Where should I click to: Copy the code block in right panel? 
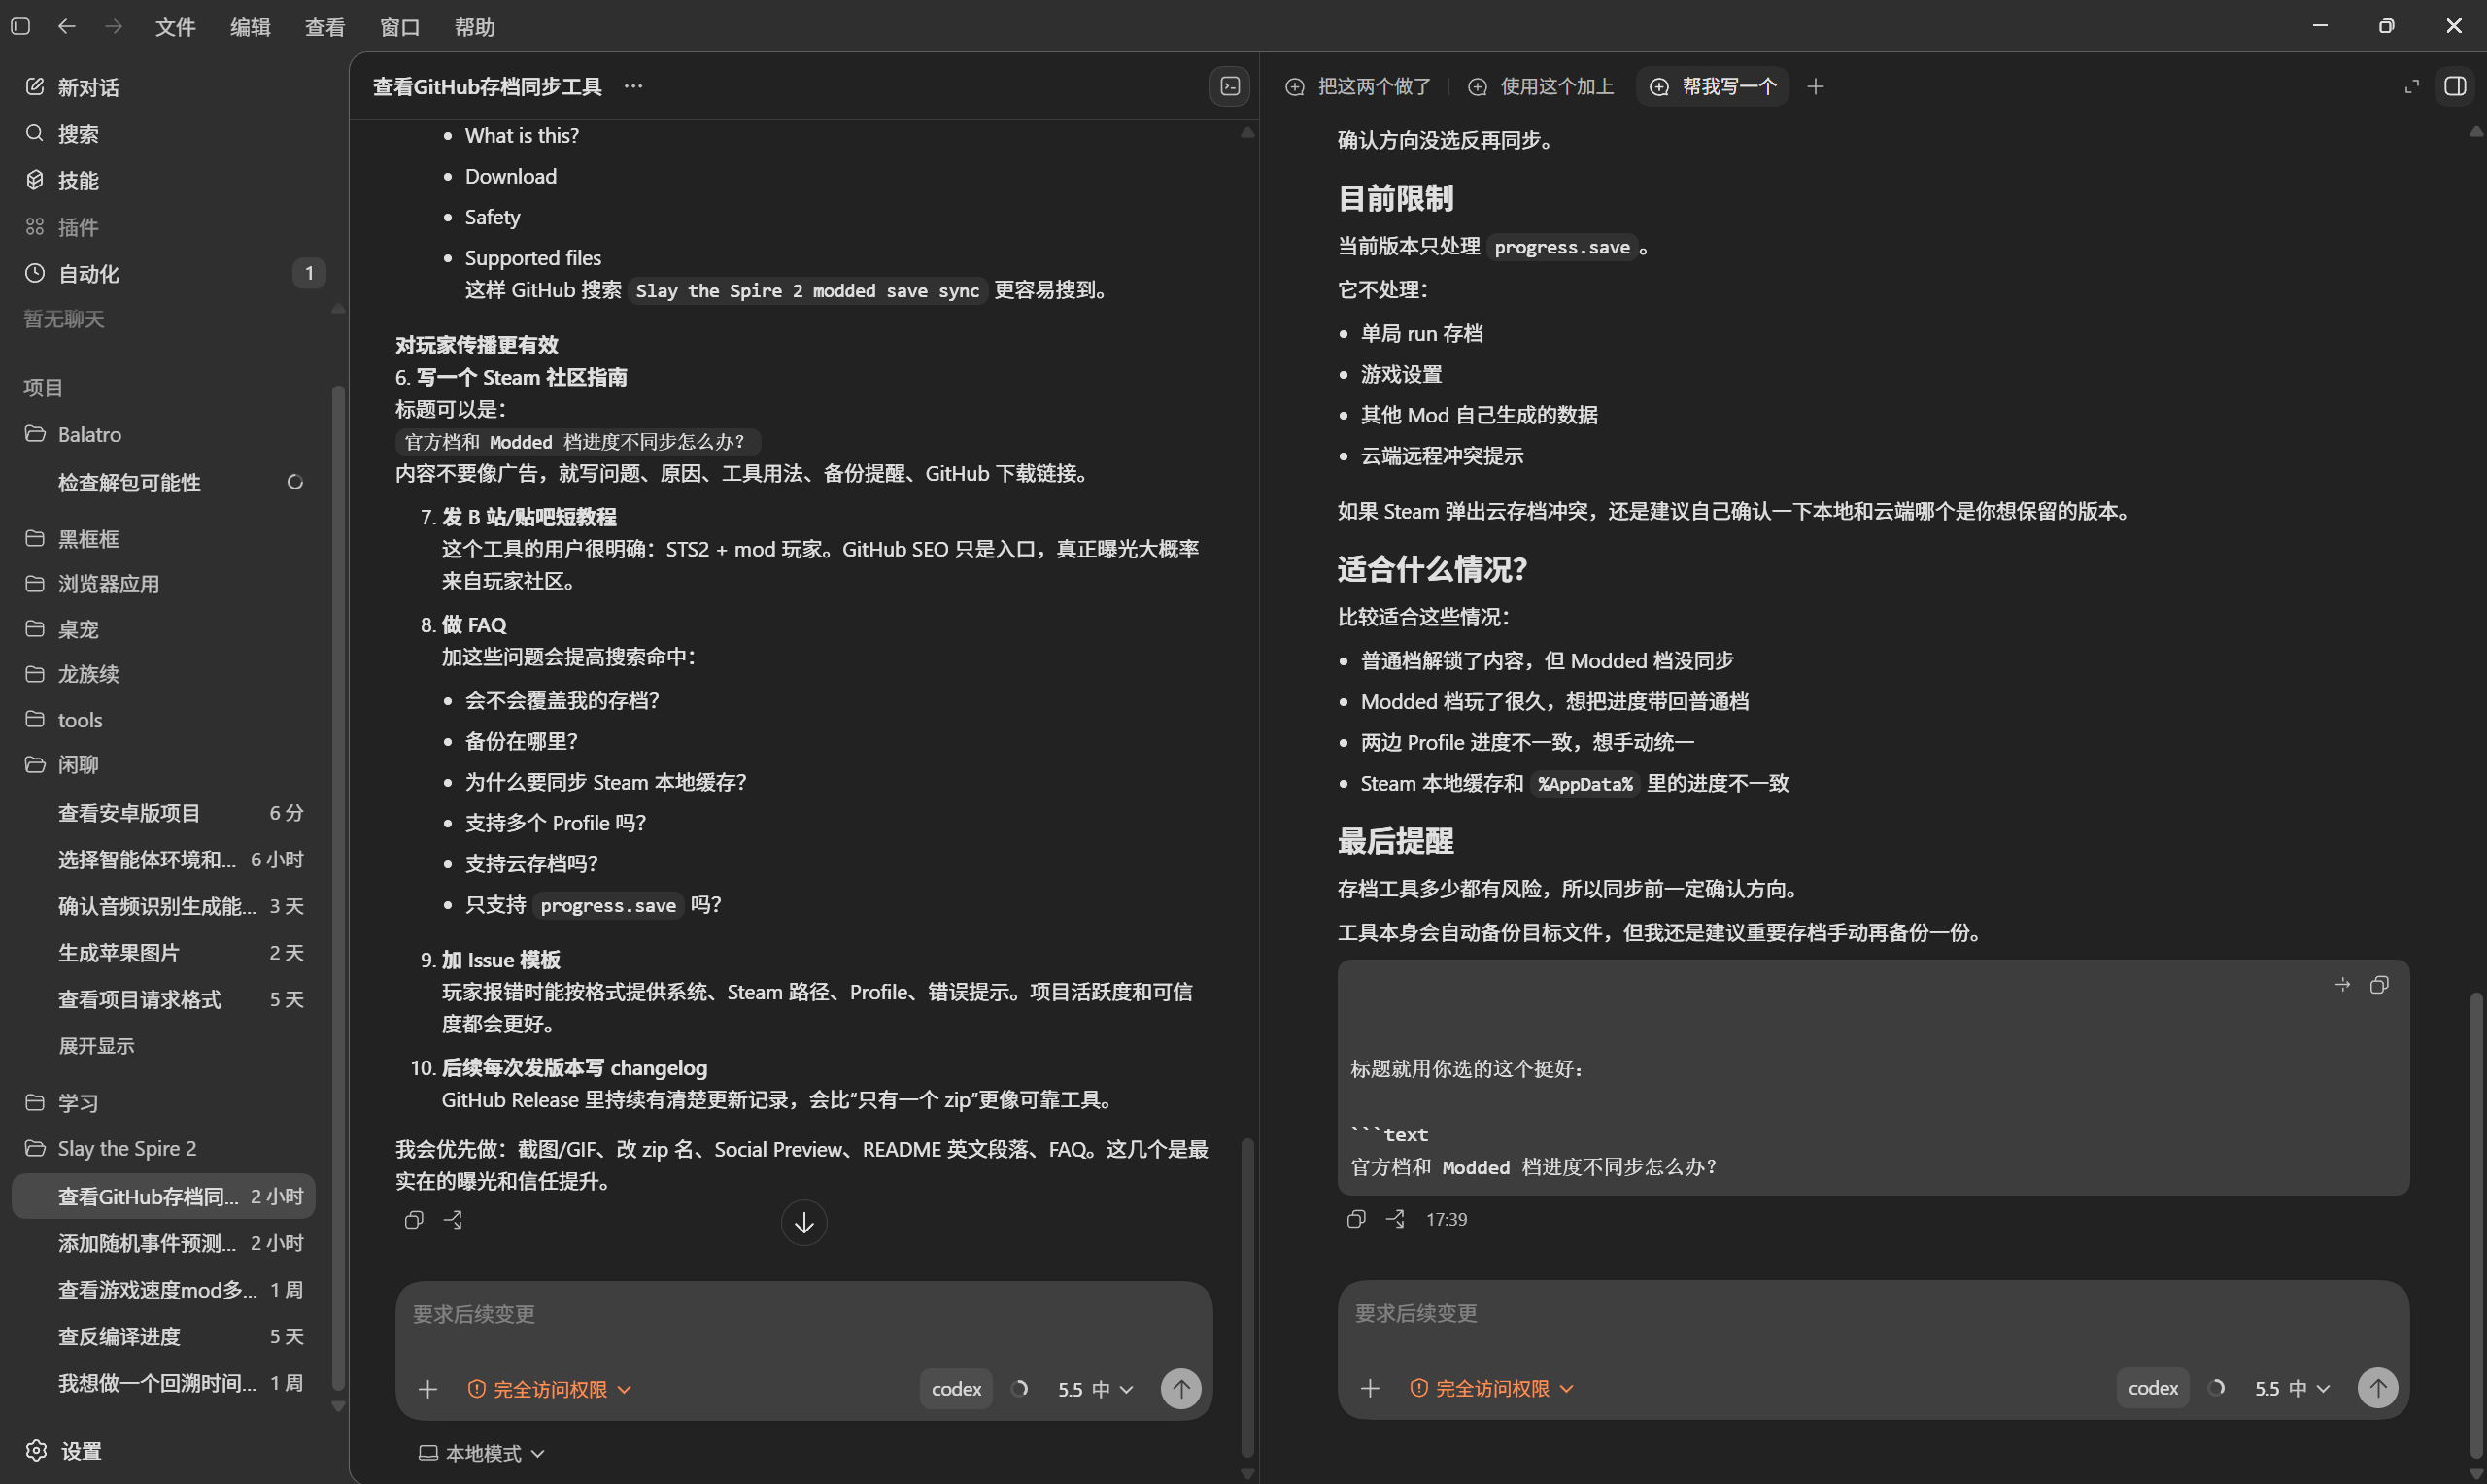tap(2379, 985)
